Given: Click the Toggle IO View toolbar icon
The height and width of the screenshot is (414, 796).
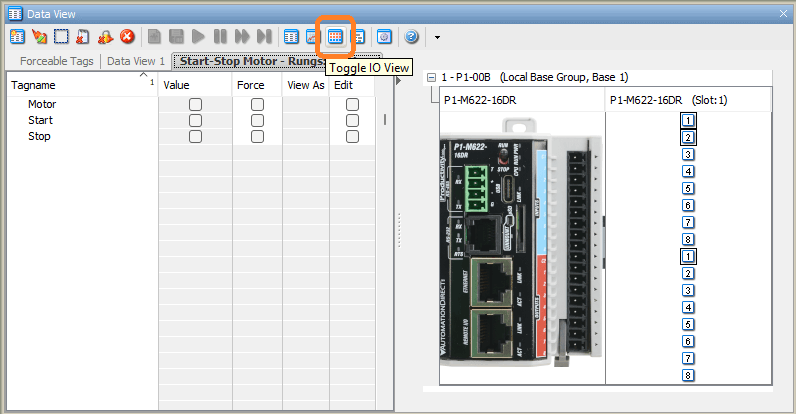Looking at the screenshot, I should 336,37.
